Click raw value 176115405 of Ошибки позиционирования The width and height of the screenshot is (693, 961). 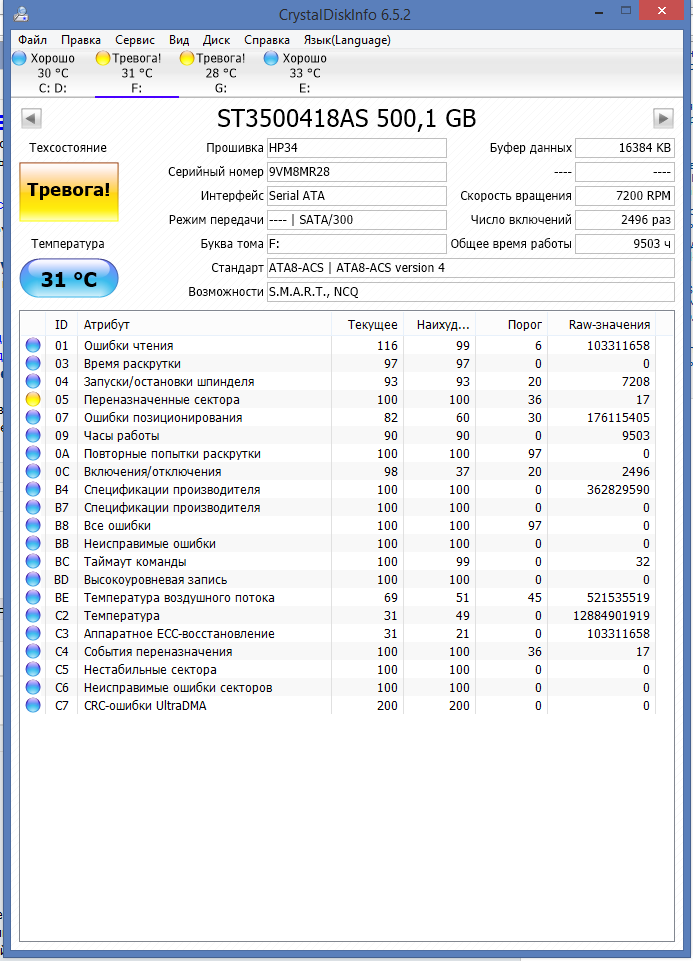618,417
